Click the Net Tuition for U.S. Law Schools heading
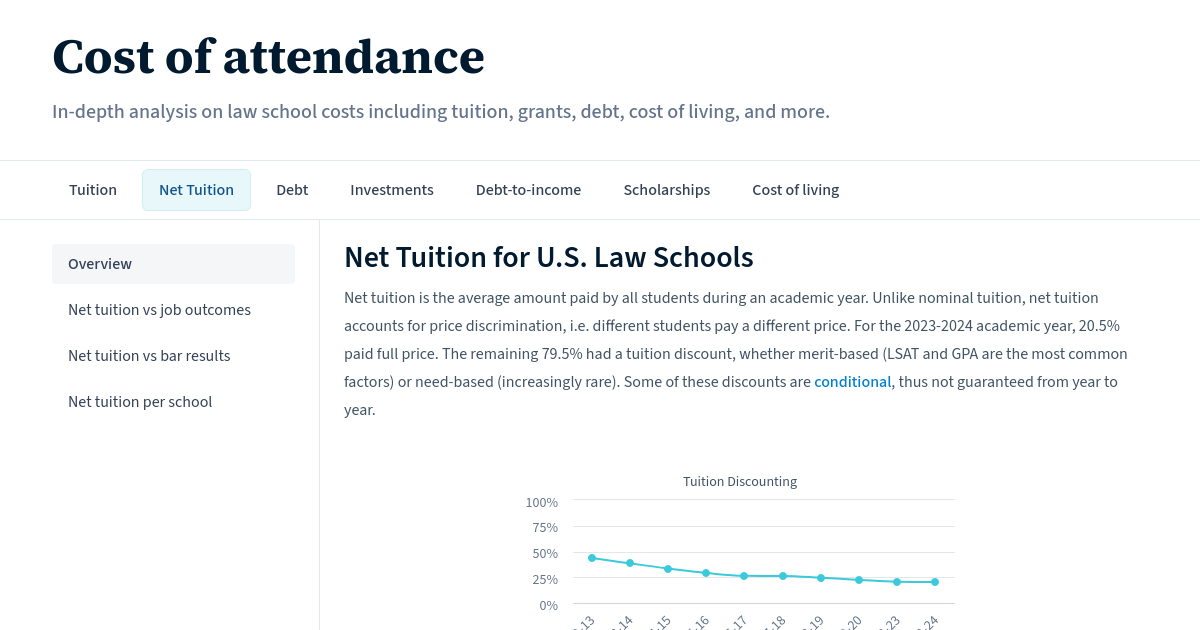 (x=548, y=257)
